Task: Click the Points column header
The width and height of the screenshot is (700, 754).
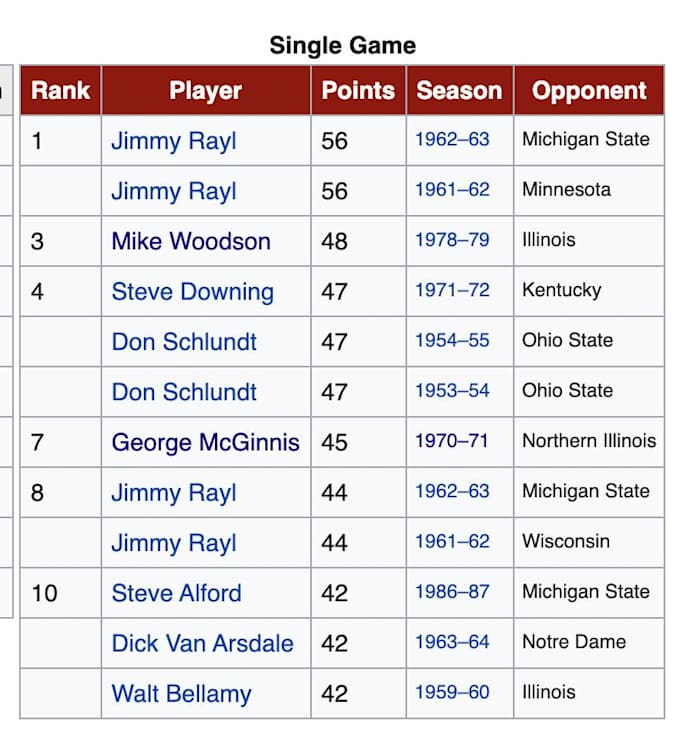Action: point(358,91)
